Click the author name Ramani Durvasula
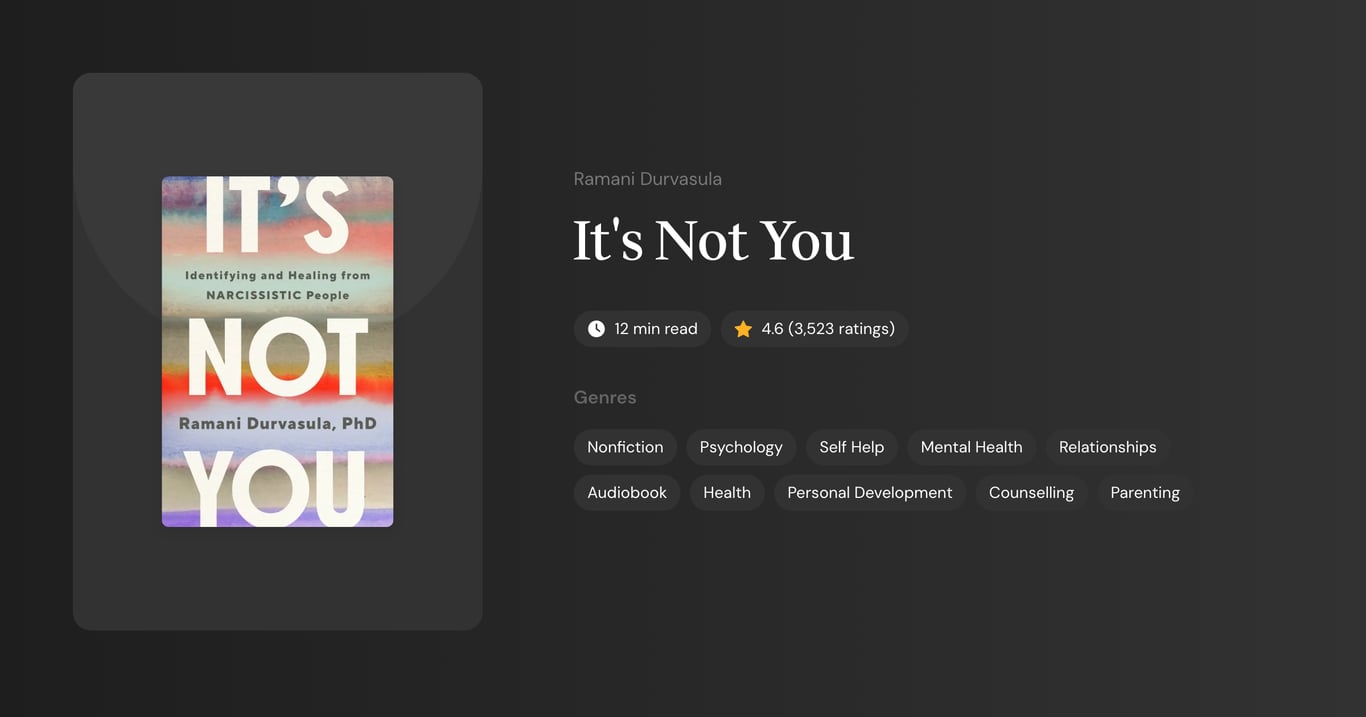This screenshot has width=1366, height=717. [647, 178]
